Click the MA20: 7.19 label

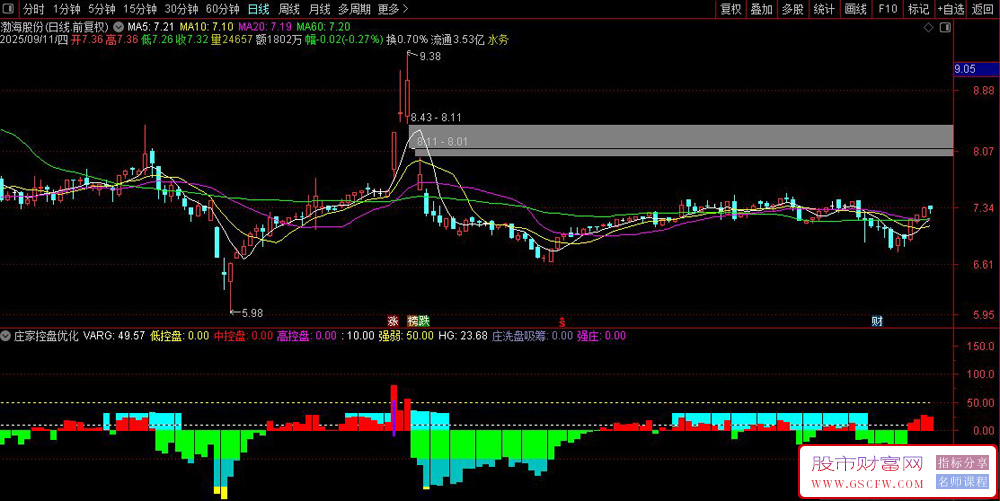click(265, 27)
